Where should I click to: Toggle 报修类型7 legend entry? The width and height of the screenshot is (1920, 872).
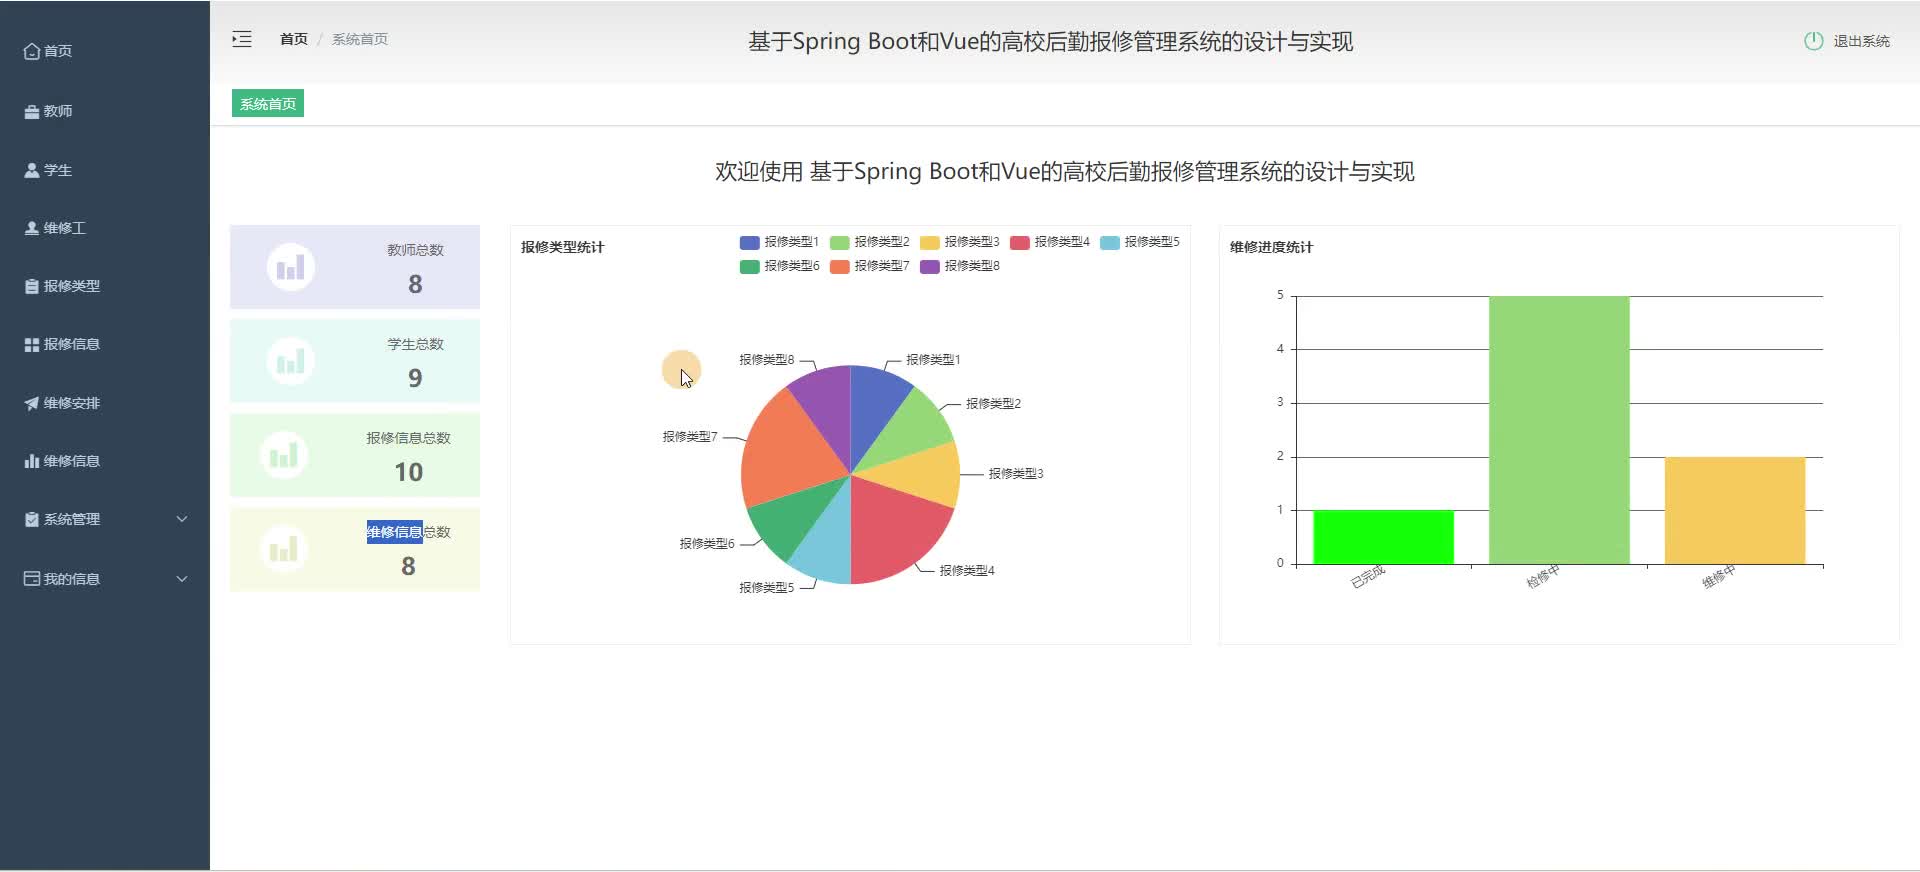(869, 266)
